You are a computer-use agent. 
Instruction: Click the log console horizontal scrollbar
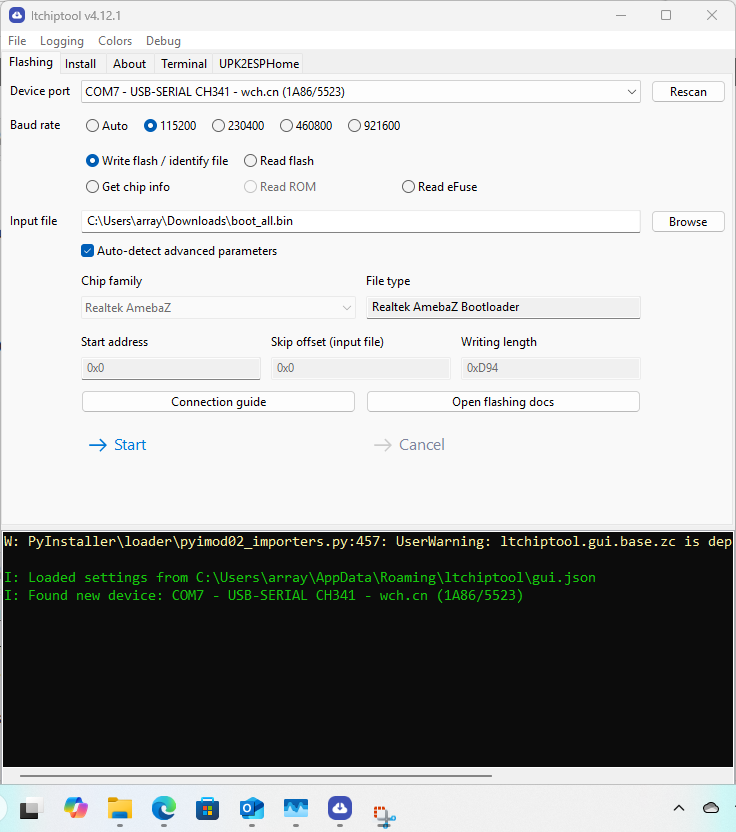pos(256,776)
